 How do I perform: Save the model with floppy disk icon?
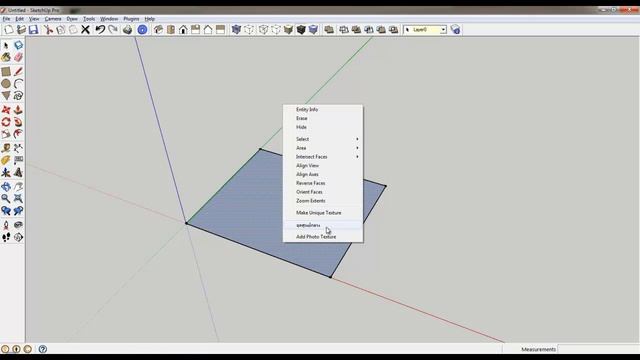[33, 29]
